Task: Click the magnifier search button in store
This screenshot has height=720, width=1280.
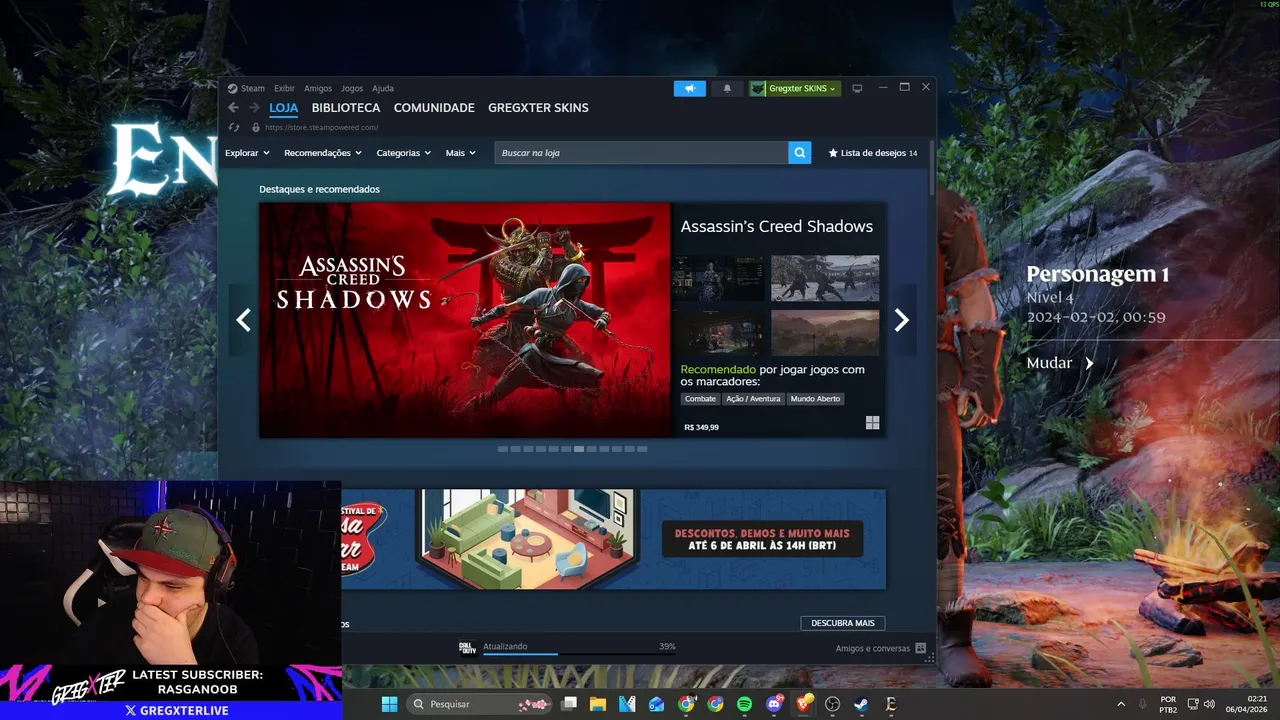Action: click(799, 153)
